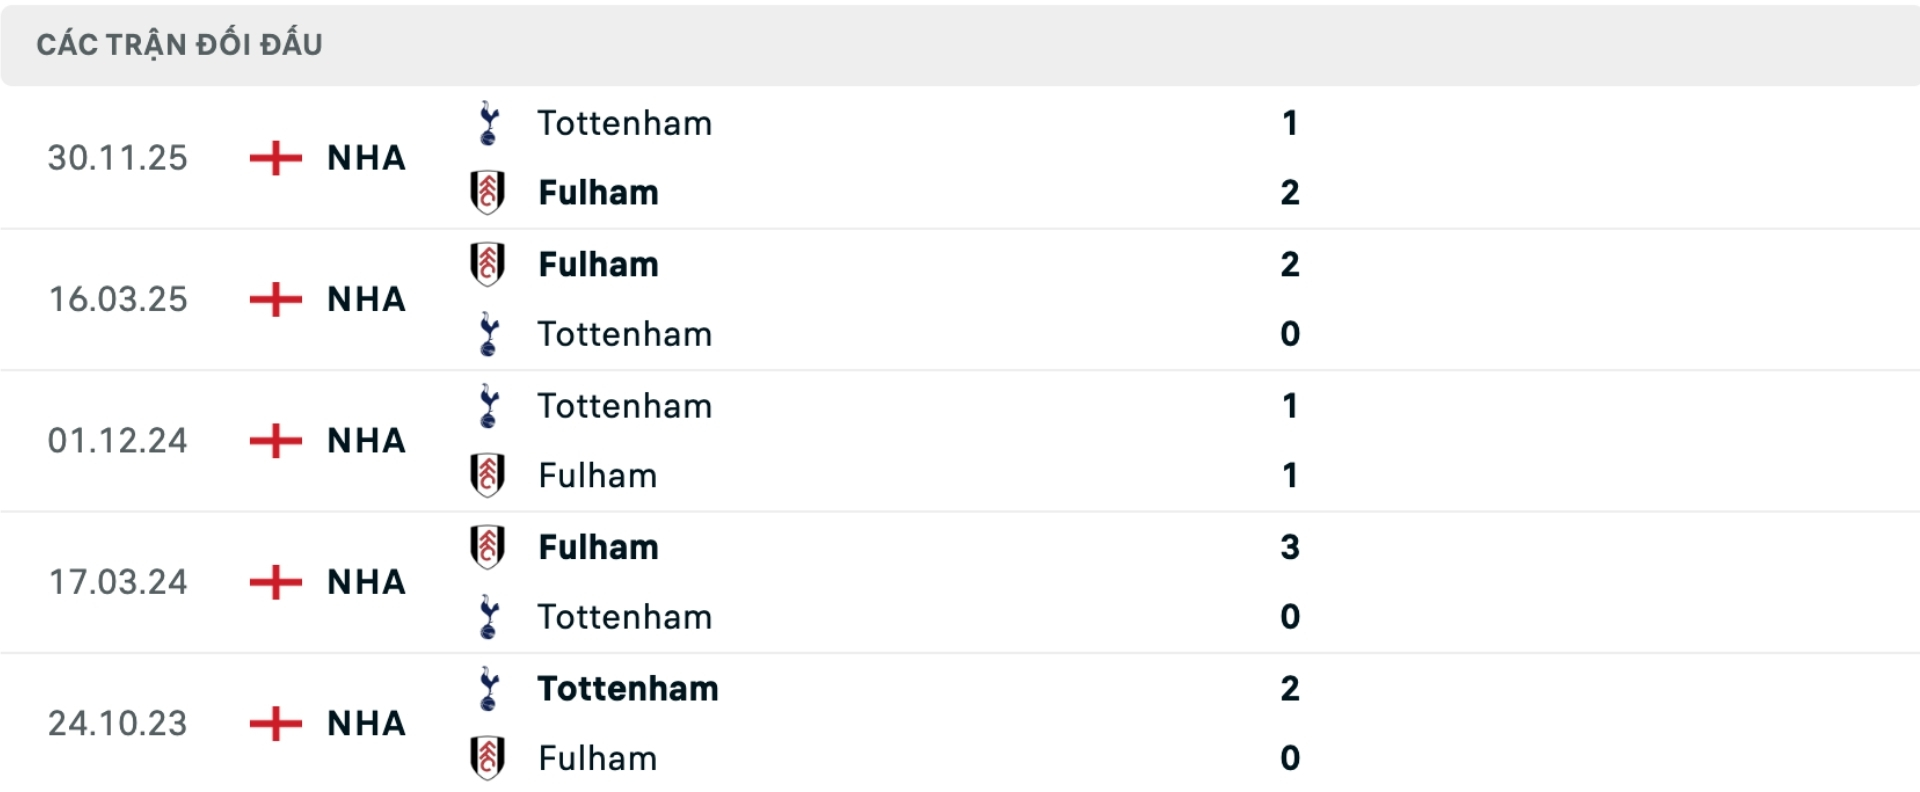Open the NHA league label on the 16.03.25 row
This screenshot has height=792, width=1920.
pyautogui.click(x=365, y=299)
